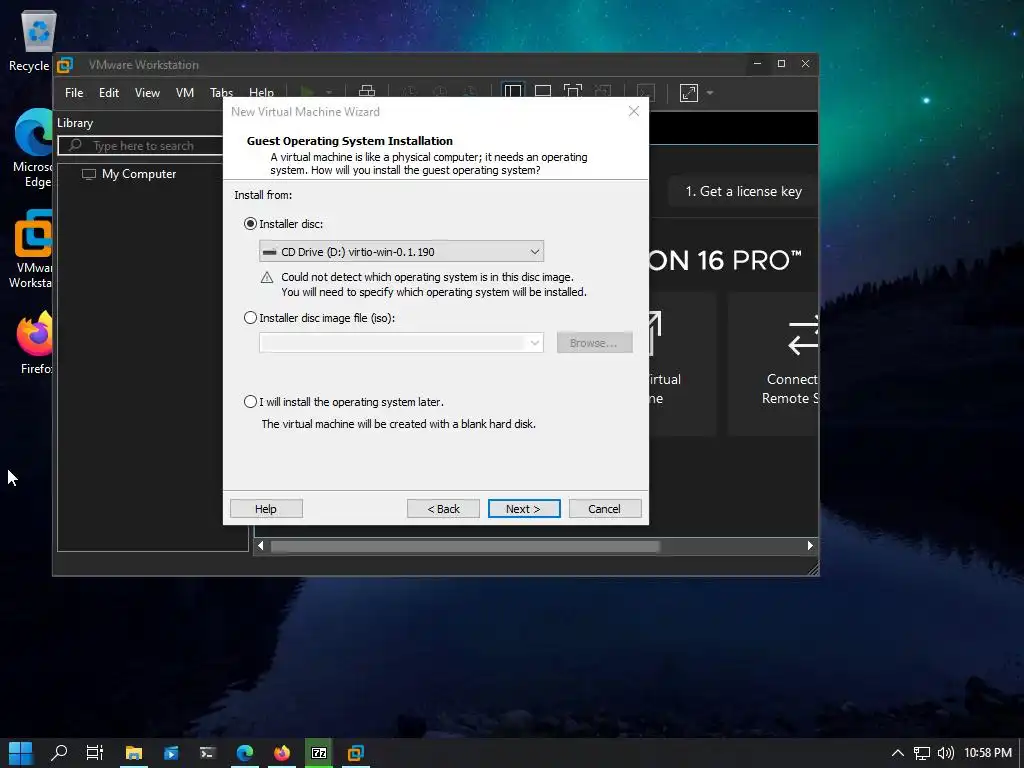The image size is (1024, 768).
Task: Click the 10:58 PM clock
Action: coord(987,753)
